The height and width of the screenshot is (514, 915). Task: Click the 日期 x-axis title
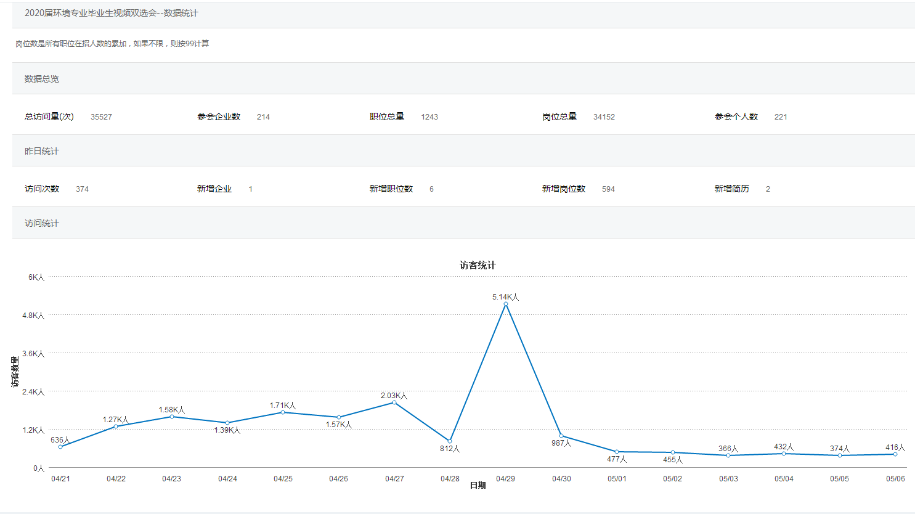[x=478, y=485]
